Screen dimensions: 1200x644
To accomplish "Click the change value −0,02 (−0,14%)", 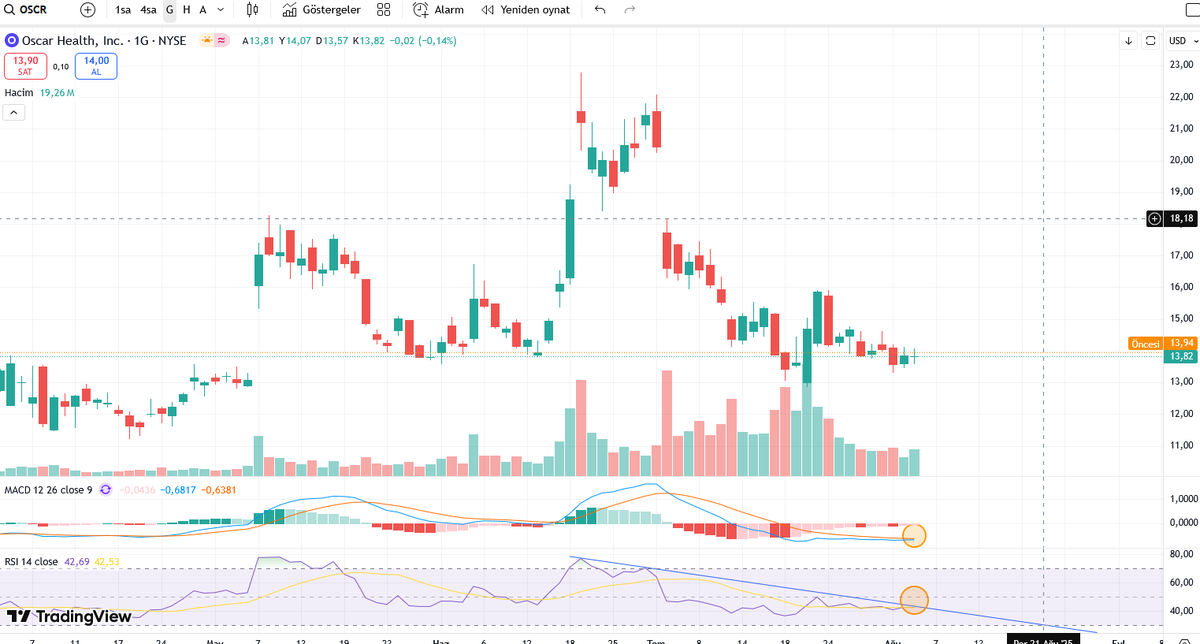I will [x=421, y=41].
